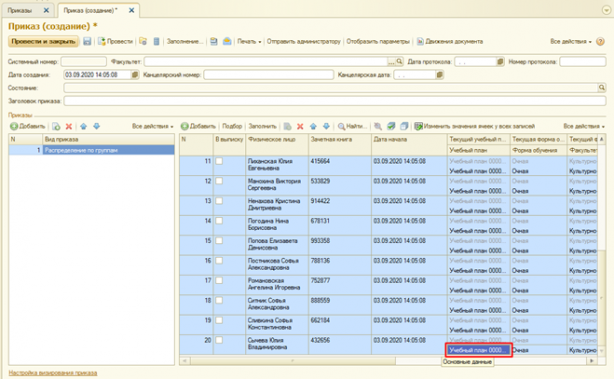
Task: Move the order down in the left list
Action: pos(96,126)
